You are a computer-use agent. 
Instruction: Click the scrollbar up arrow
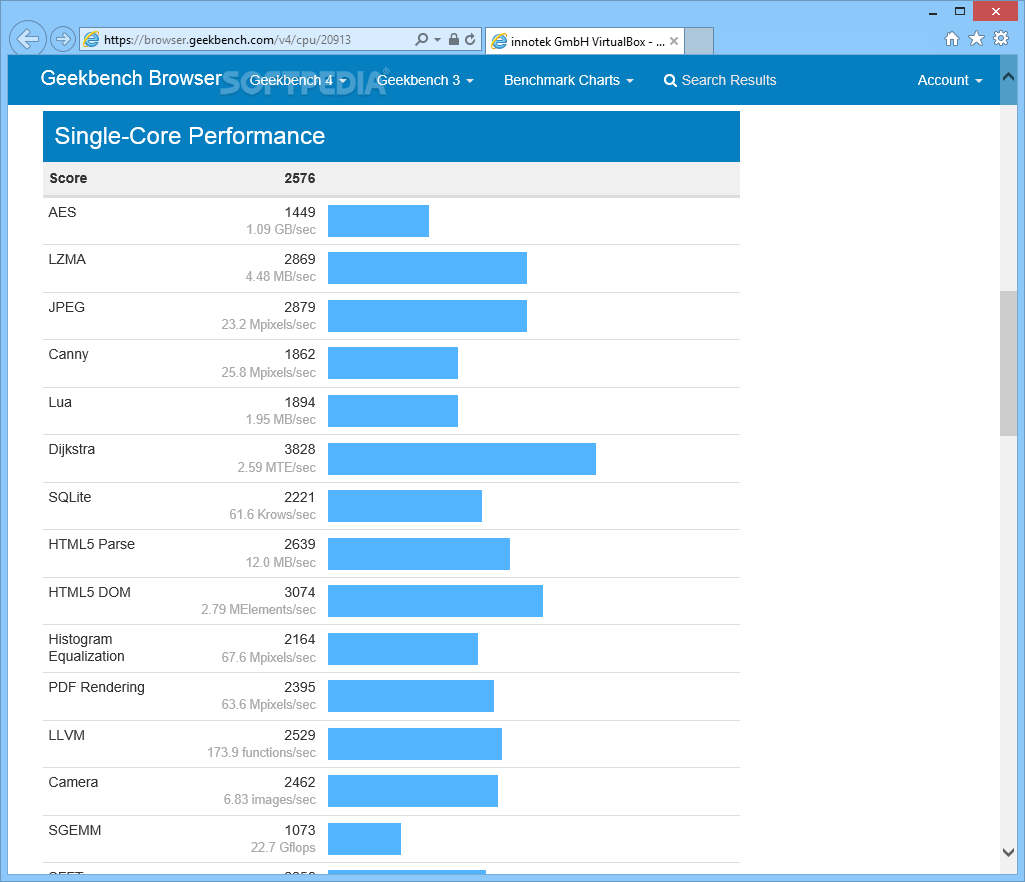point(1008,77)
